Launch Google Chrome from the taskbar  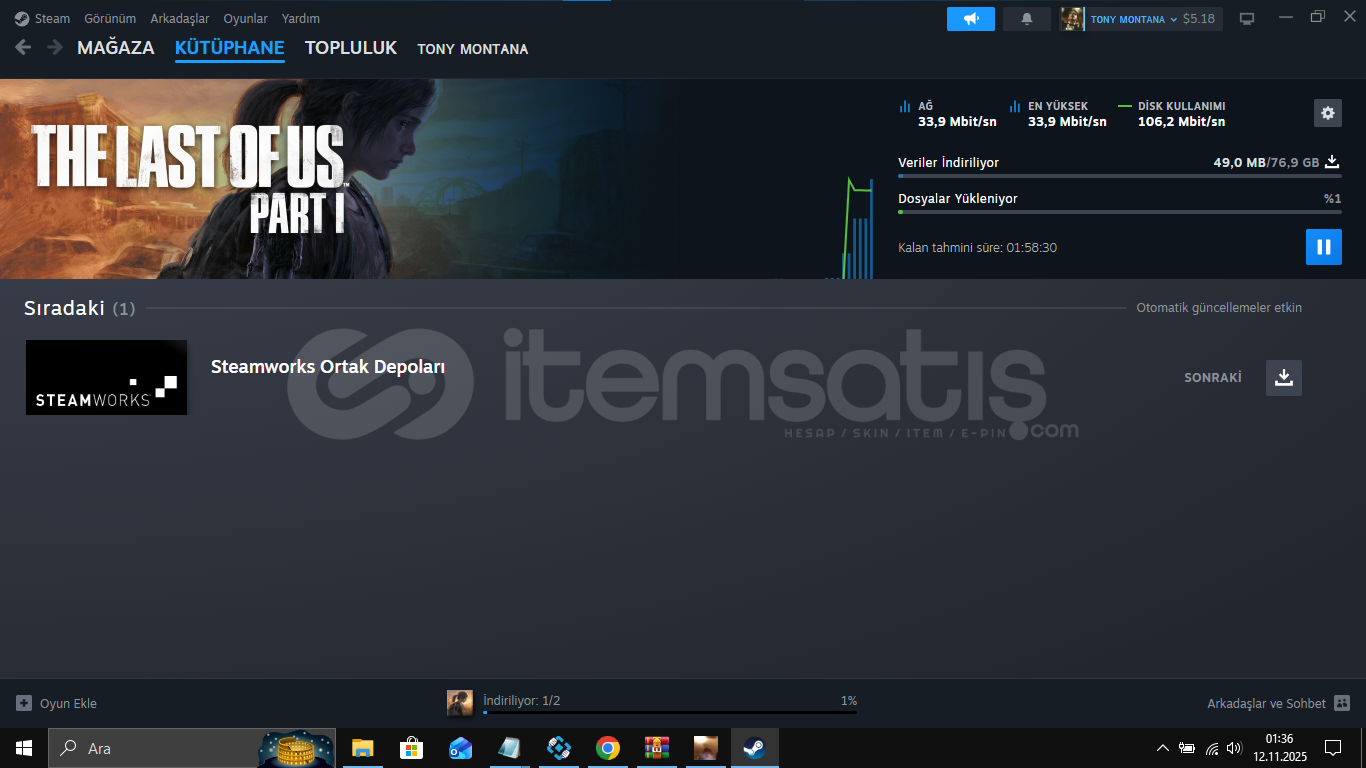click(x=607, y=748)
